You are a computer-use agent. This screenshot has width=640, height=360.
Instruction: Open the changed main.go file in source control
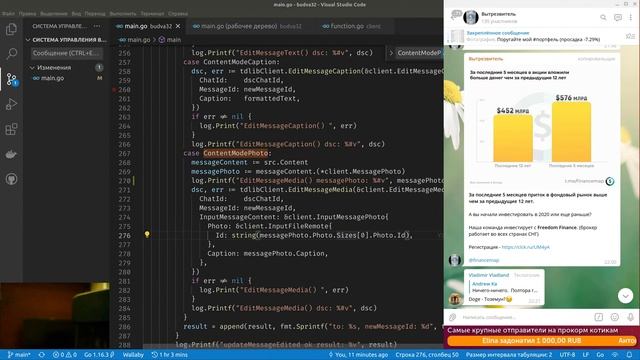tap(52, 78)
